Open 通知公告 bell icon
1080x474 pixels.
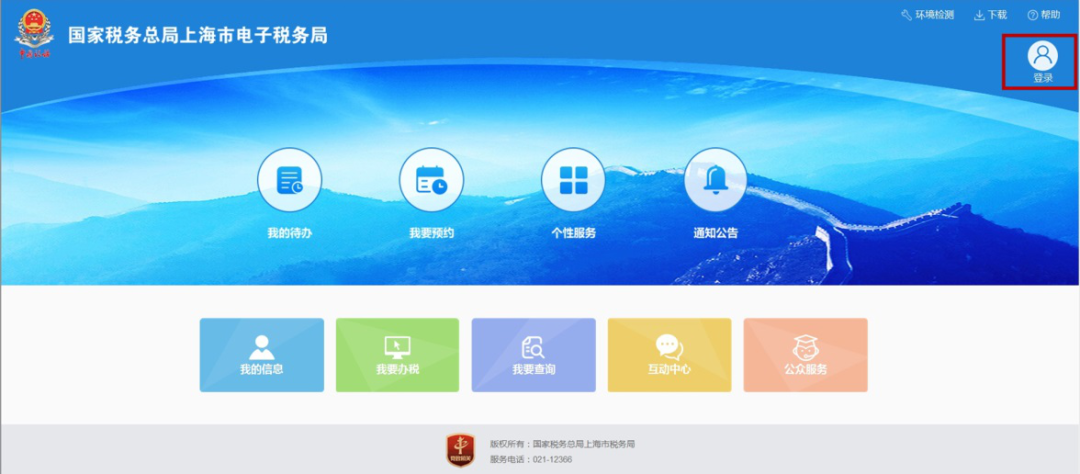tap(716, 180)
